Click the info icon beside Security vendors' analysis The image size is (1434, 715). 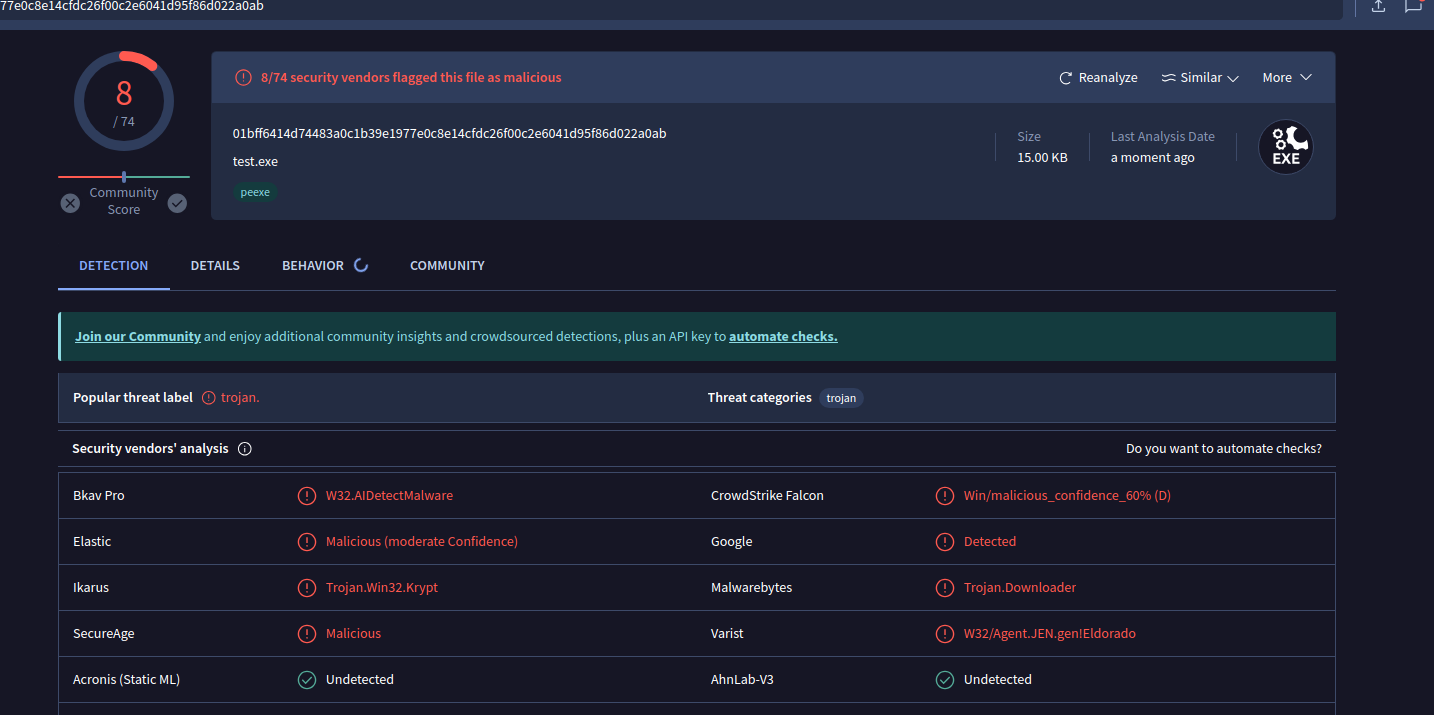point(245,449)
